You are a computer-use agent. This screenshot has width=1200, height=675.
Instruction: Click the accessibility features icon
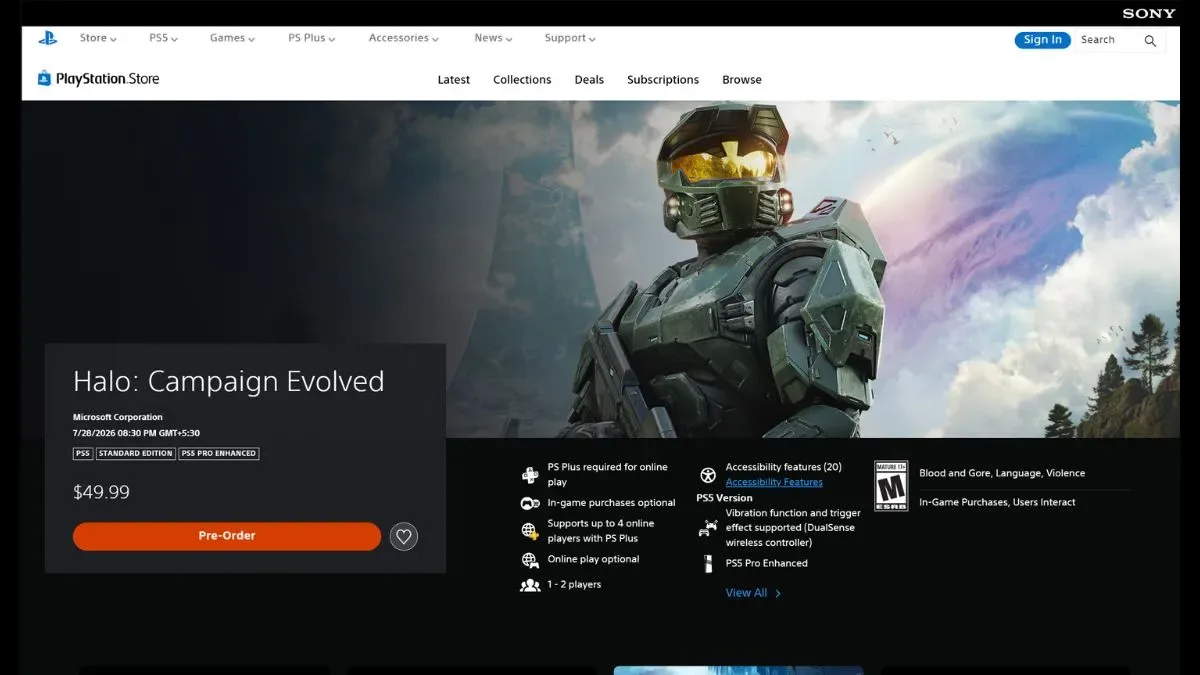click(x=708, y=475)
